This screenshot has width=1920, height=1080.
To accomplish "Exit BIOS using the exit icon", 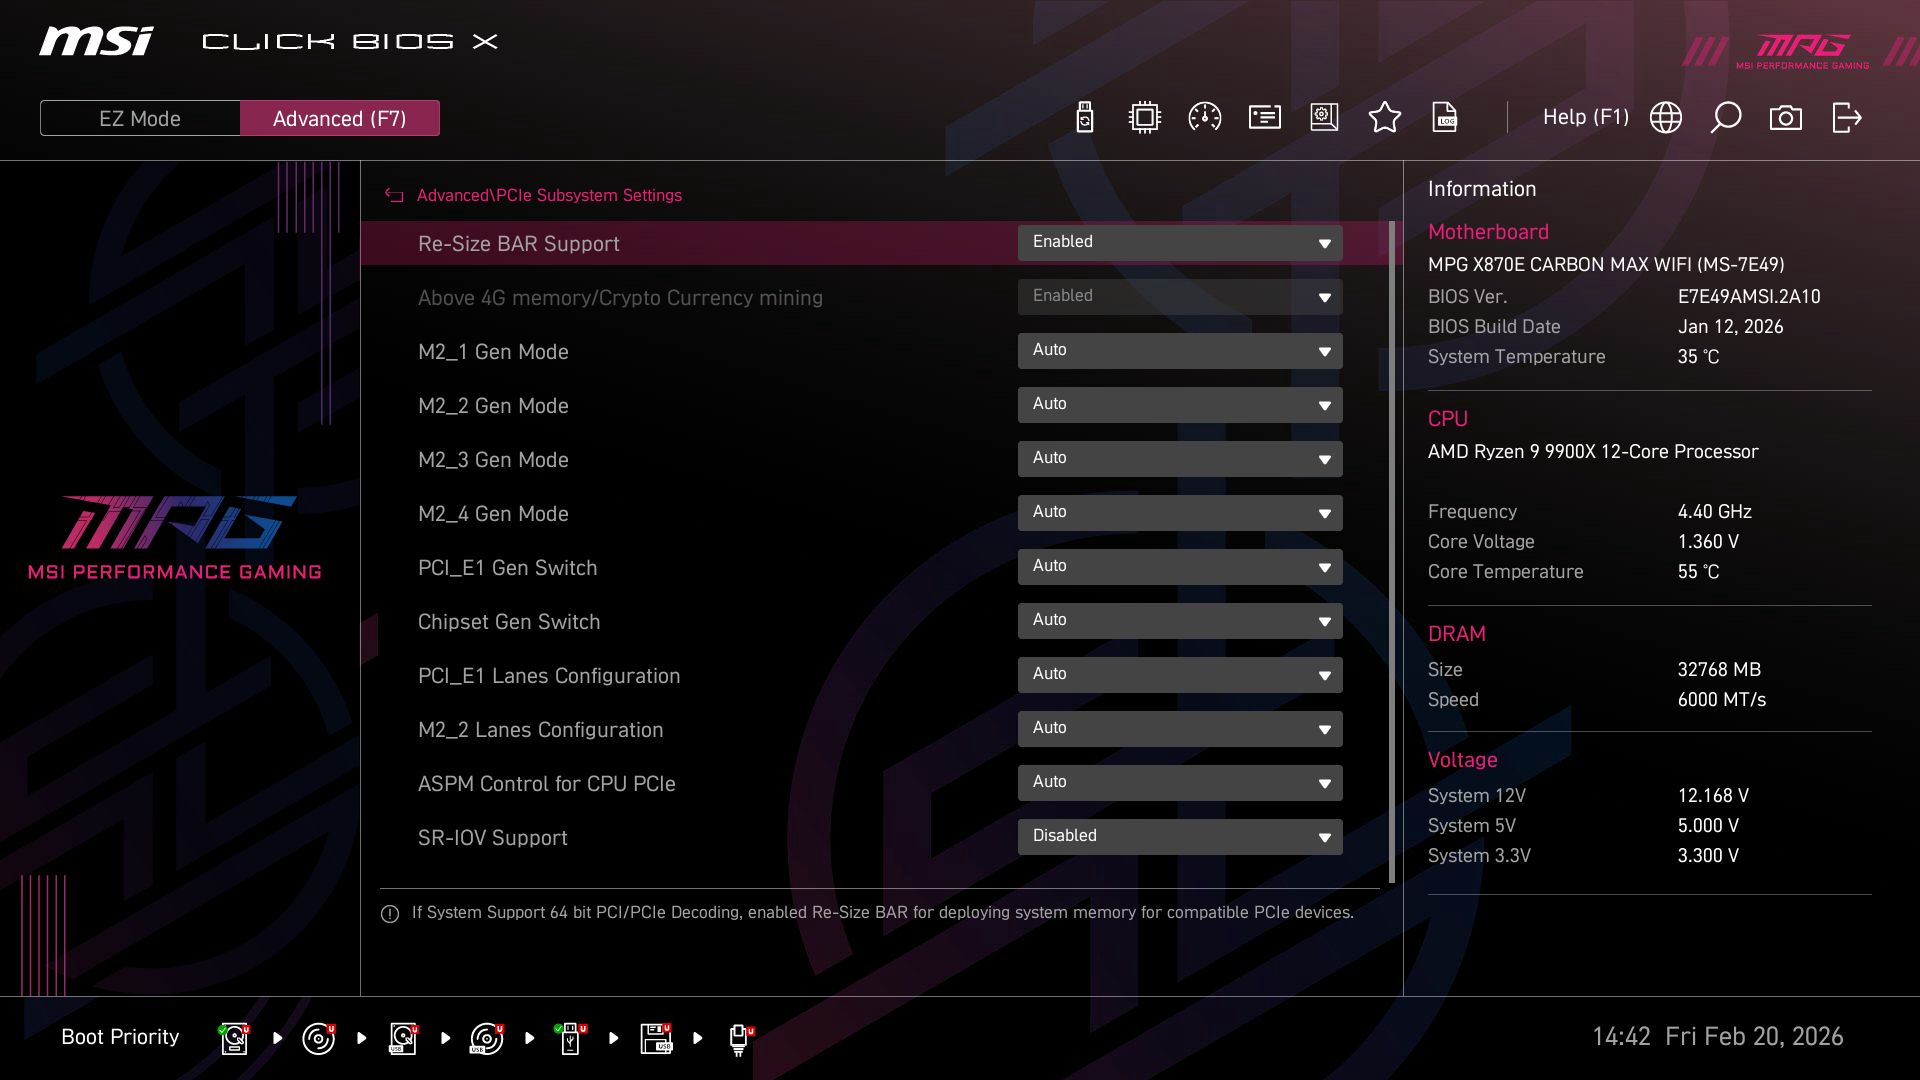I will pos(1845,117).
